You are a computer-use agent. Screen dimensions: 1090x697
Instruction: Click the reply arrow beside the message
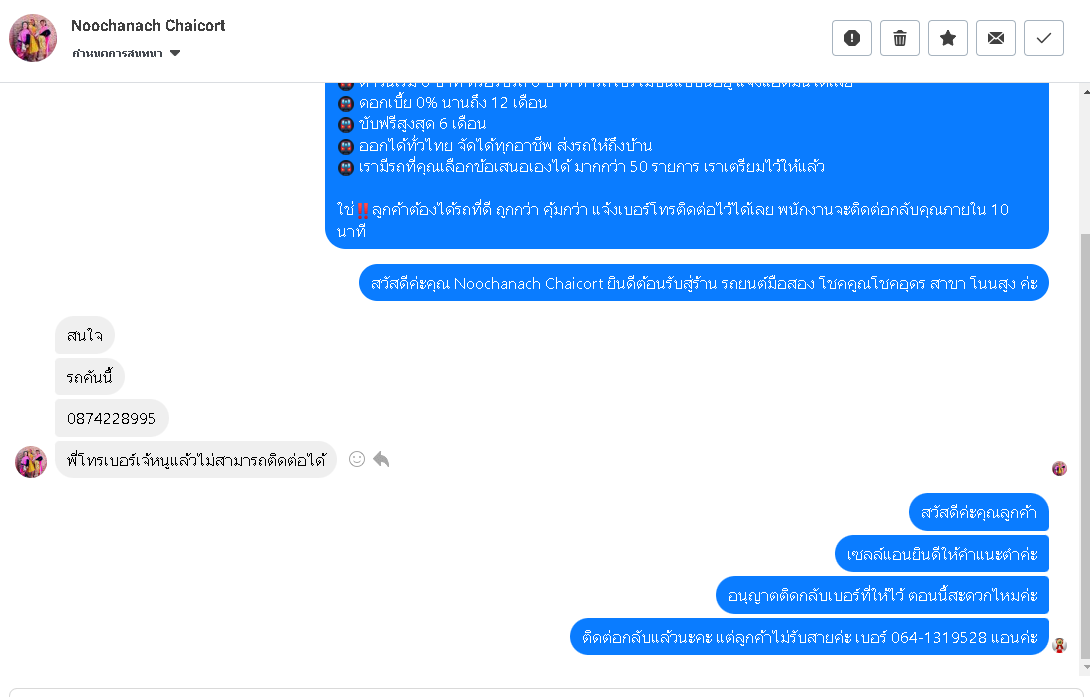[x=381, y=459]
